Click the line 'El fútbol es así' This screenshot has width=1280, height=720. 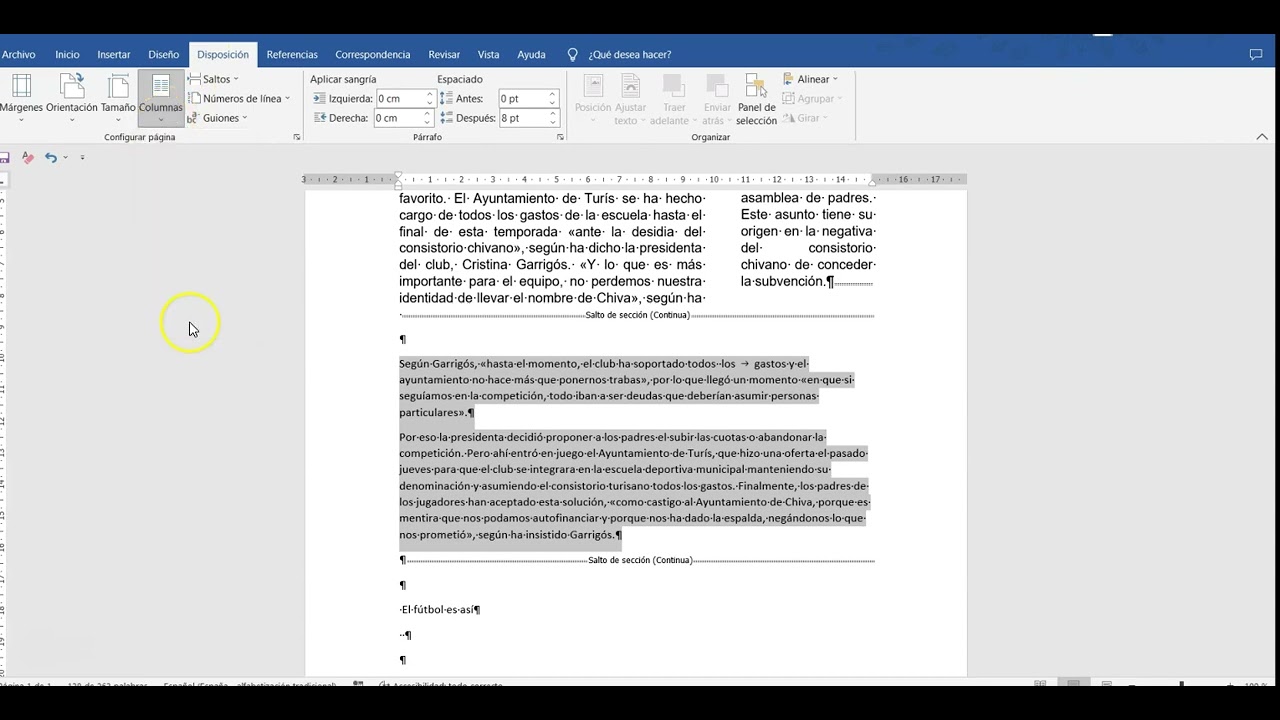(x=439, y=609)
